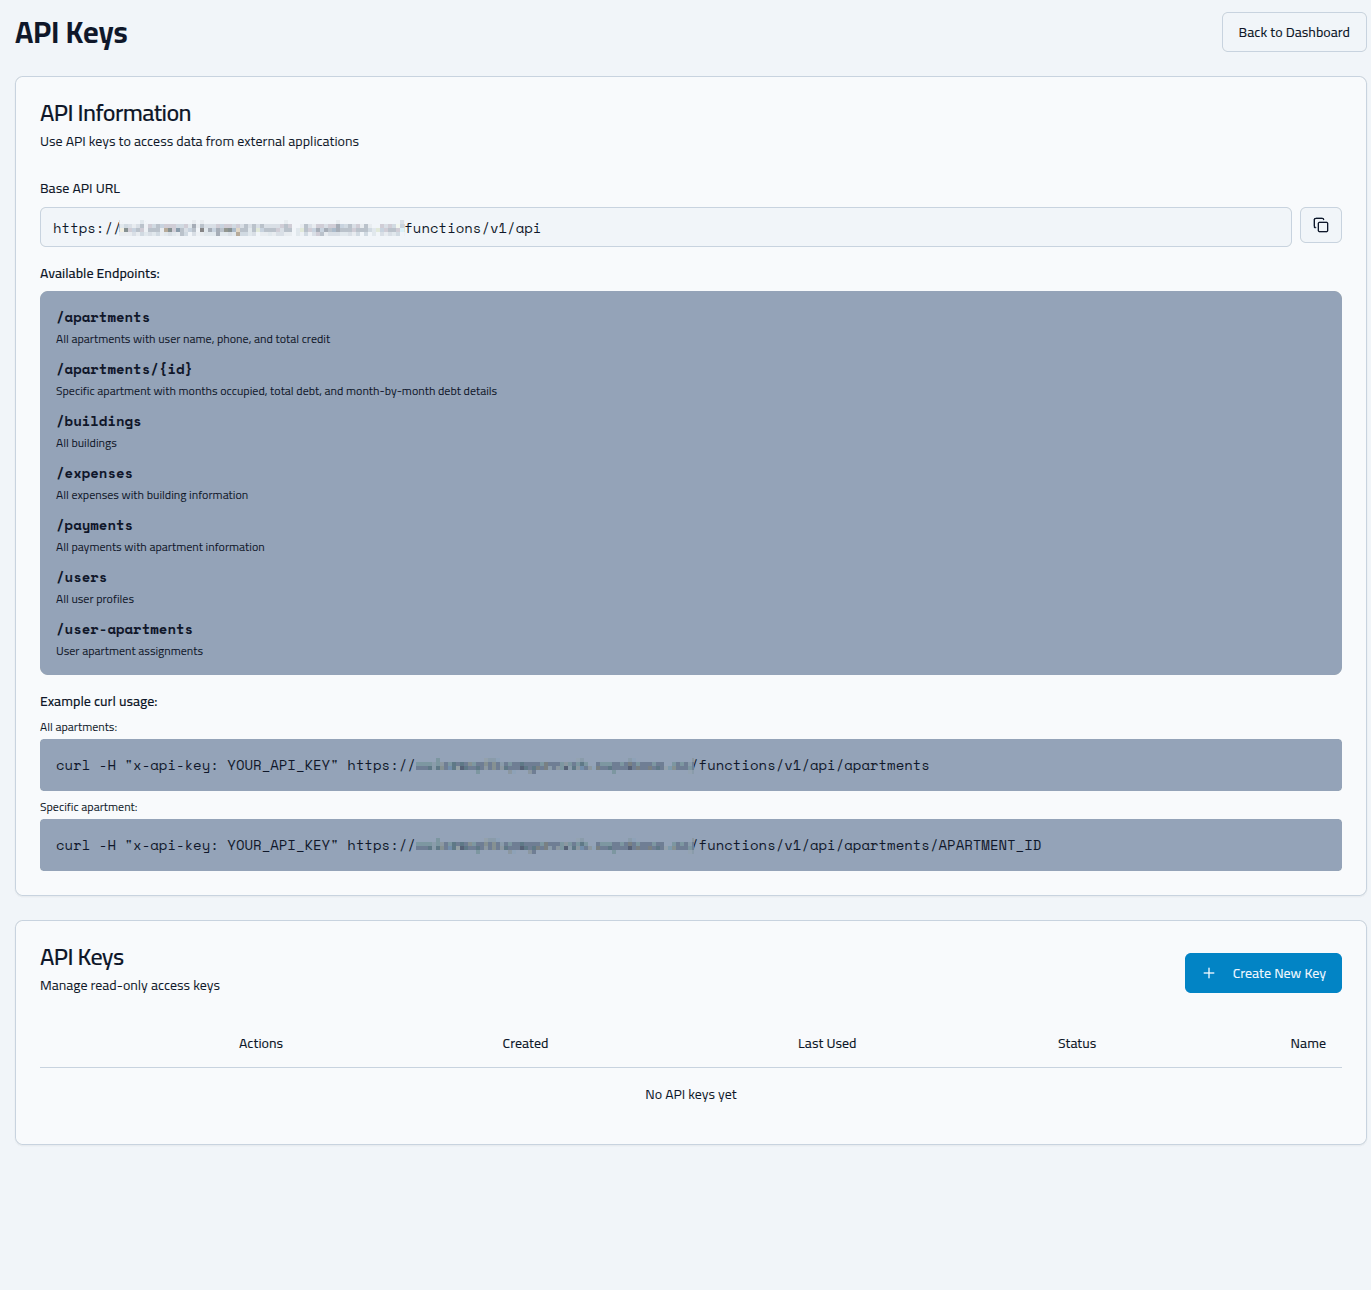Click the /apartments/{id} endpoint entry
The width and height of the screenshot is (1371, 1290).
(x=124, y=370)
